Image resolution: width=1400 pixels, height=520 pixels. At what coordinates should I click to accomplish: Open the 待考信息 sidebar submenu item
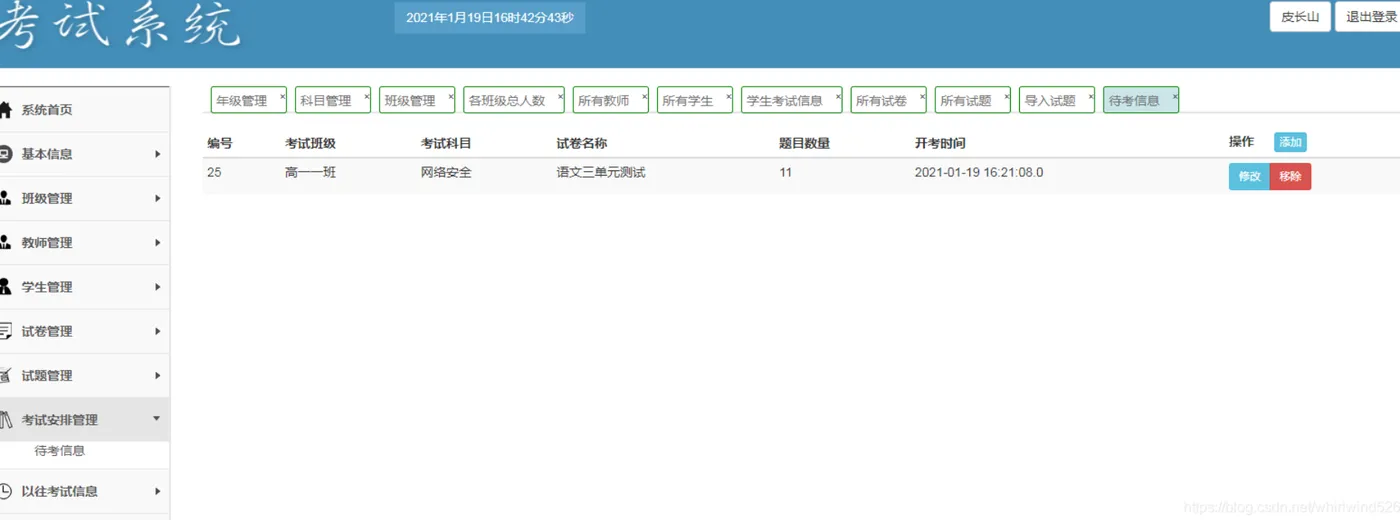60,451
